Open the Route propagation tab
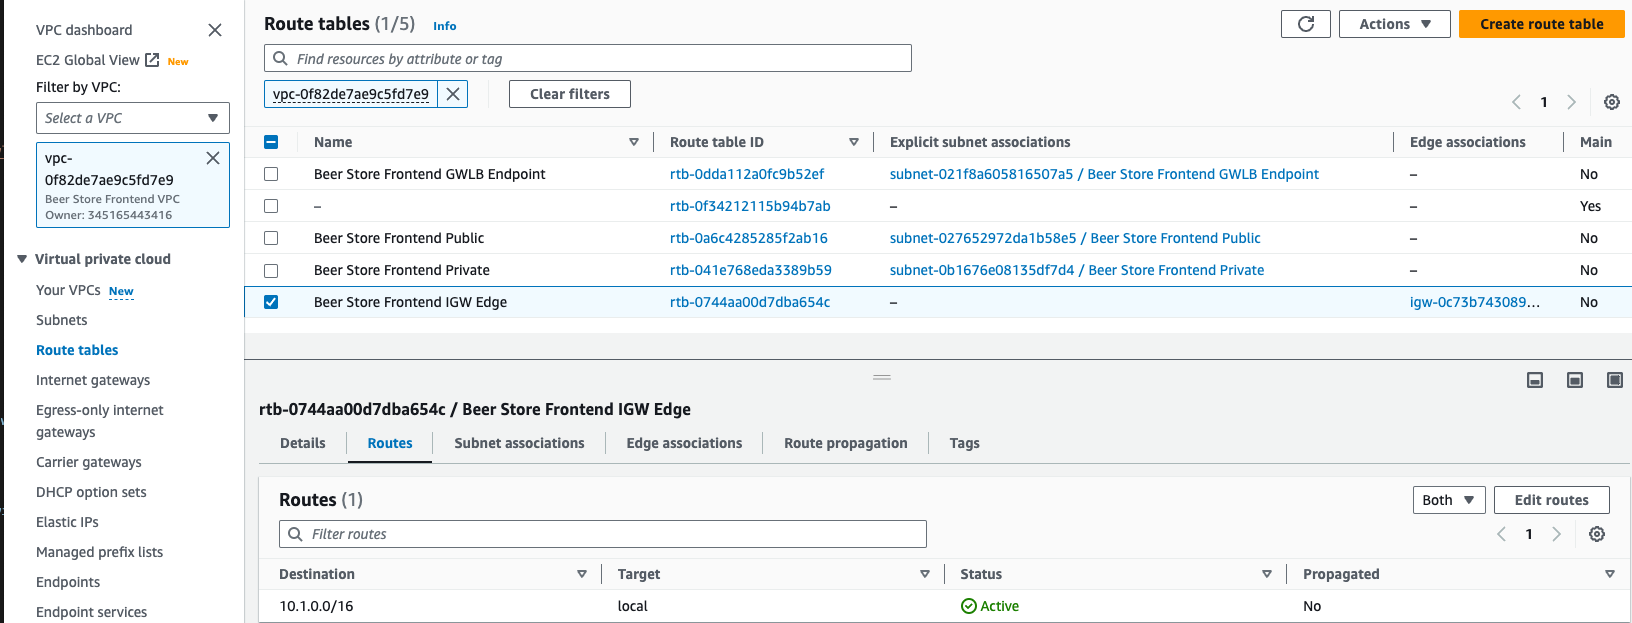The height and width of the screenshot is (623, 1632). point(845,443)
